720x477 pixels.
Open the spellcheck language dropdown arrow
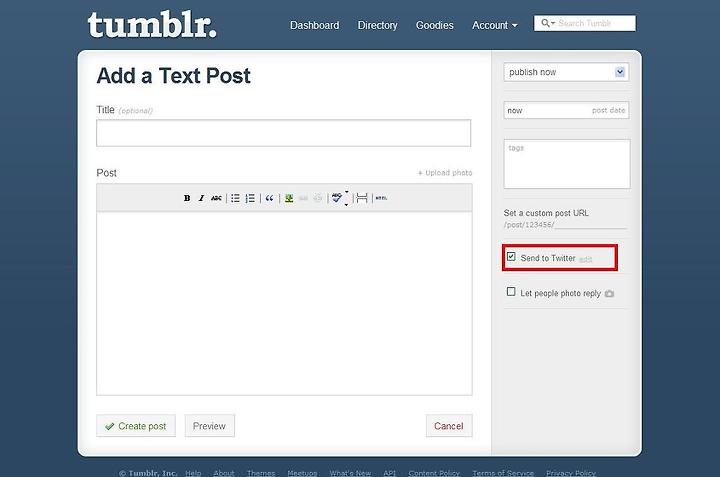[x=347, y=198]
